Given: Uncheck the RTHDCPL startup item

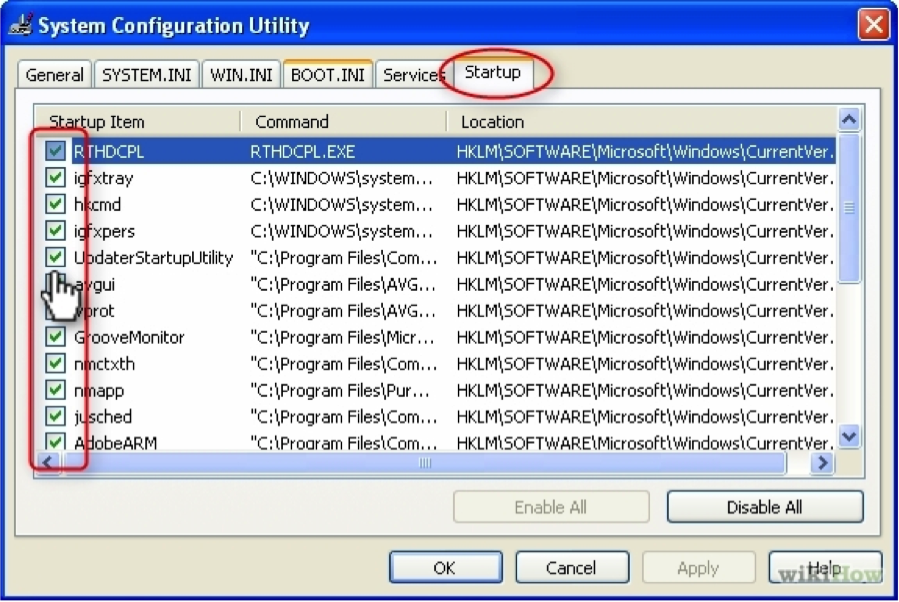Looking at the screenshot, I should tap(55, 151).
